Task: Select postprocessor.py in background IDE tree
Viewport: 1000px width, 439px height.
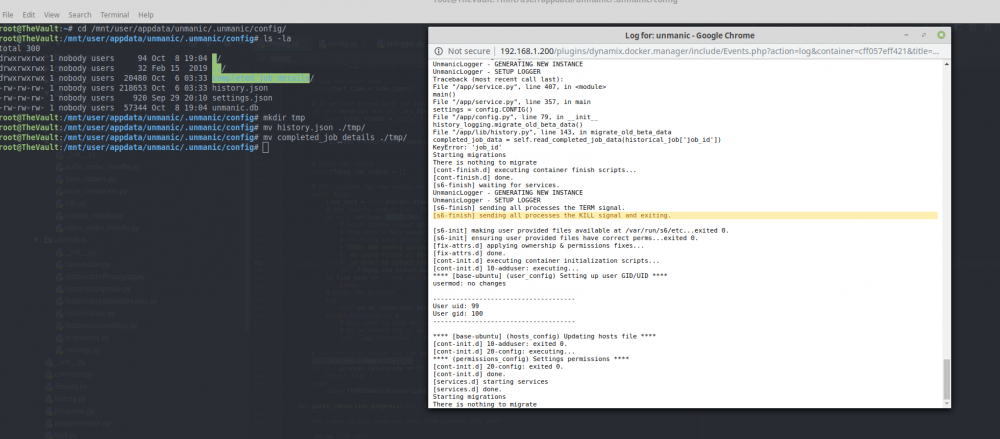Action: (x=82, y=423)
